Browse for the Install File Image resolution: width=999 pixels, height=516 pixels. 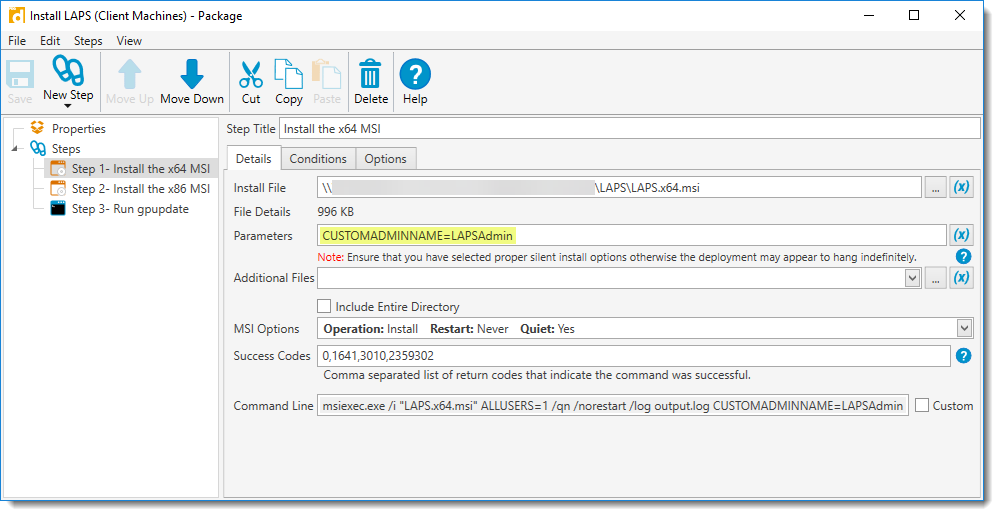[x=935, y=187]
